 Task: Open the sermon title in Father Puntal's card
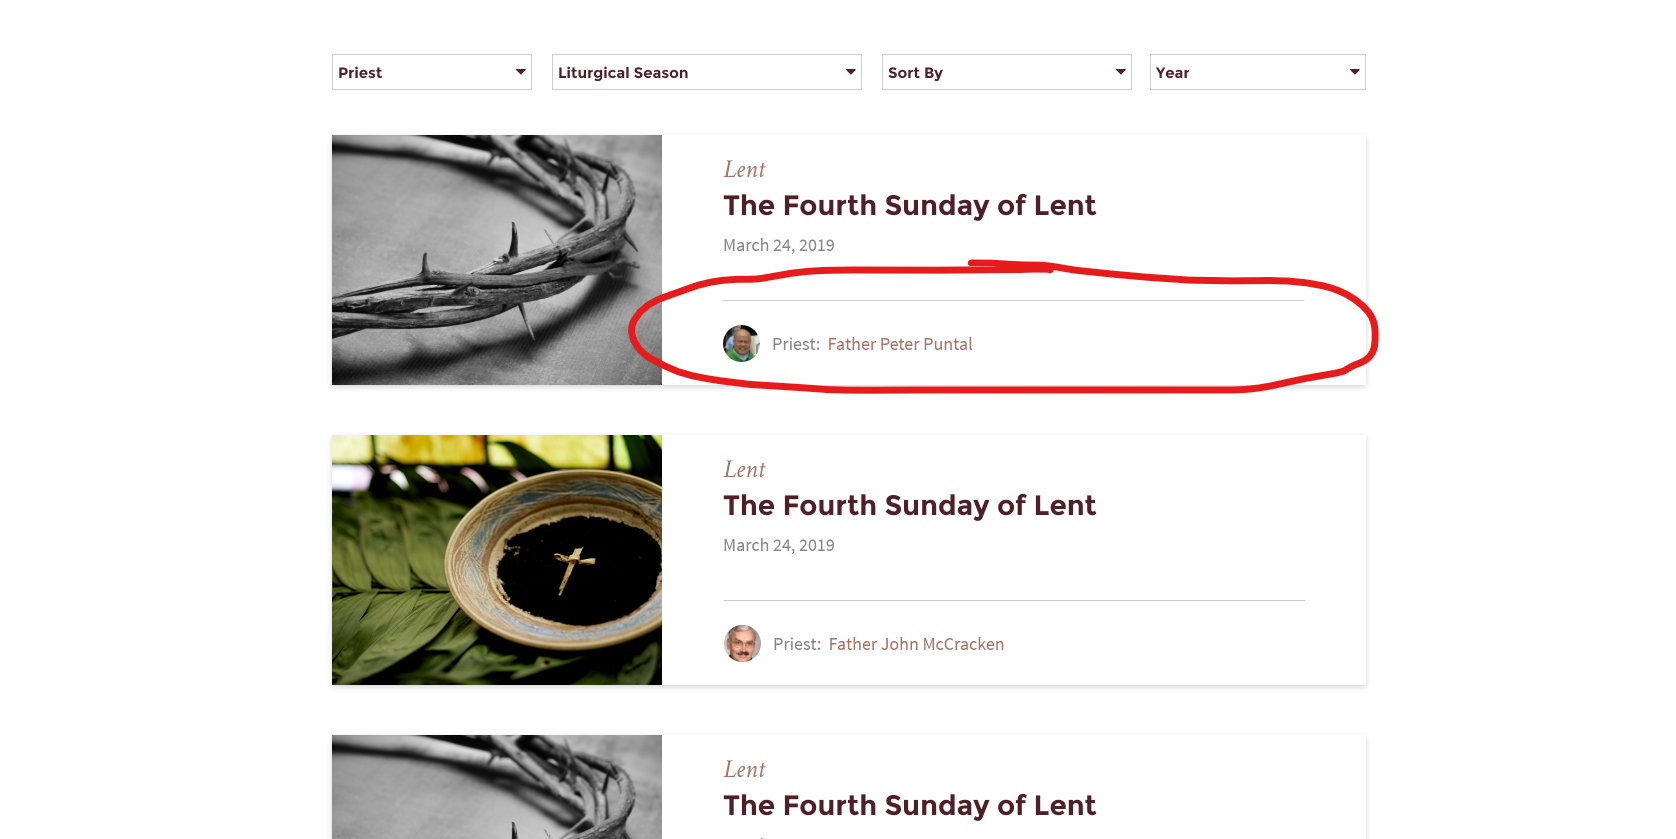point(909,205)
